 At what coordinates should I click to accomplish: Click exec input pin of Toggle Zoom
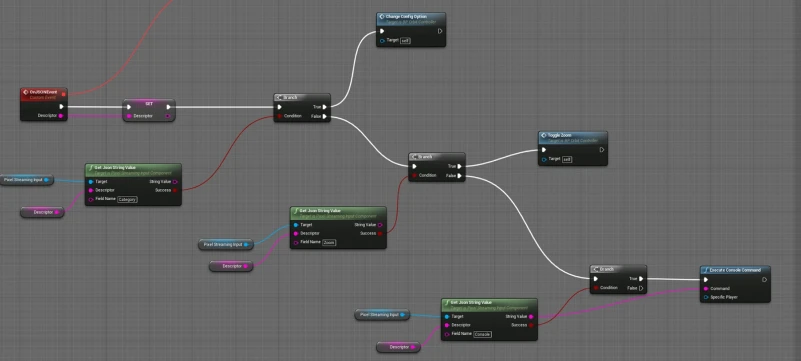(544, 150)
